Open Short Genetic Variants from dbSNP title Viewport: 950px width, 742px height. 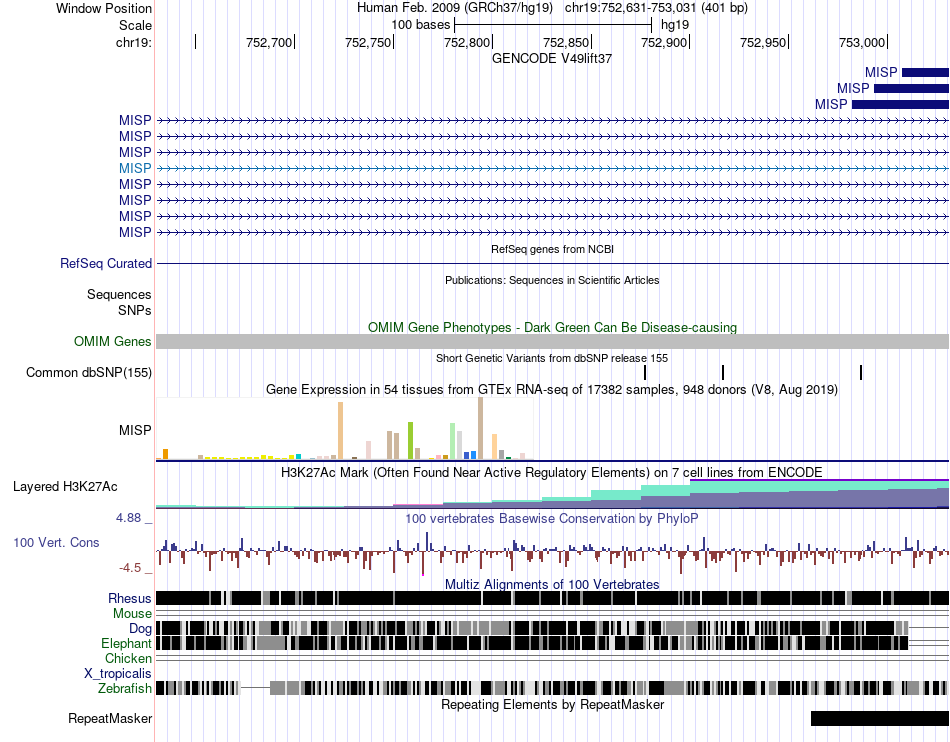coord(552,358)
